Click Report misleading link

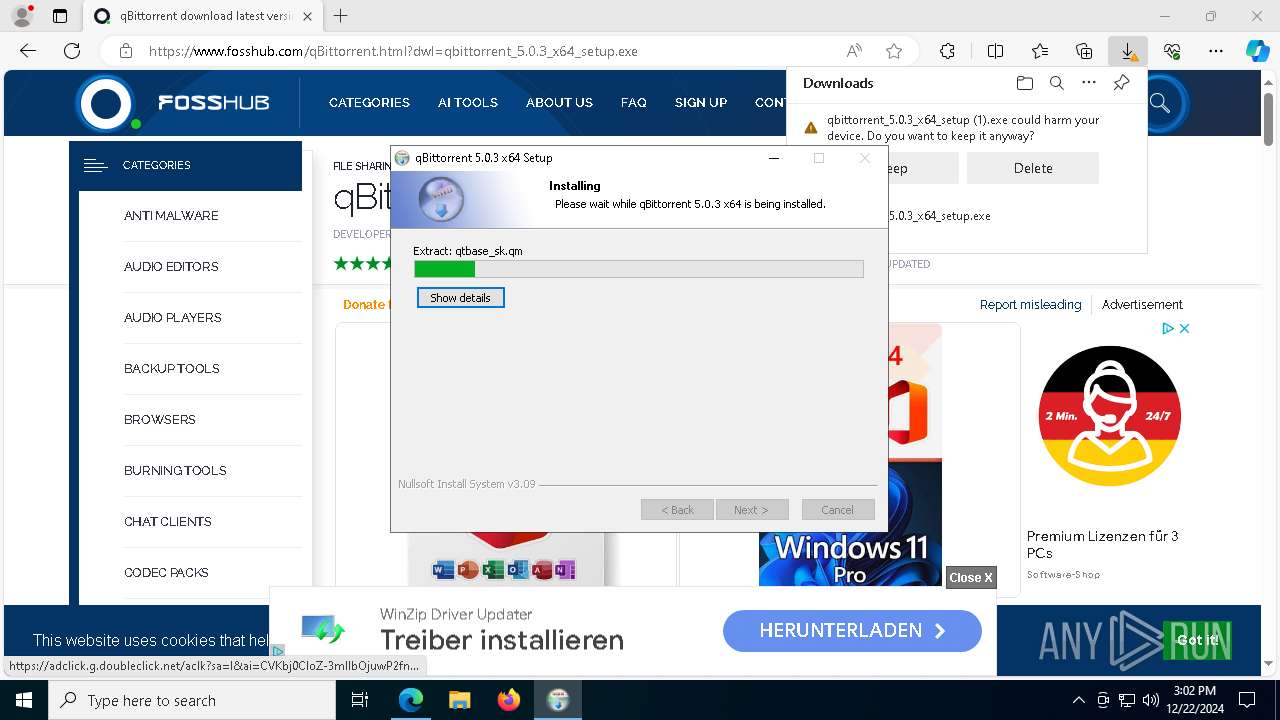[1030, 304]
